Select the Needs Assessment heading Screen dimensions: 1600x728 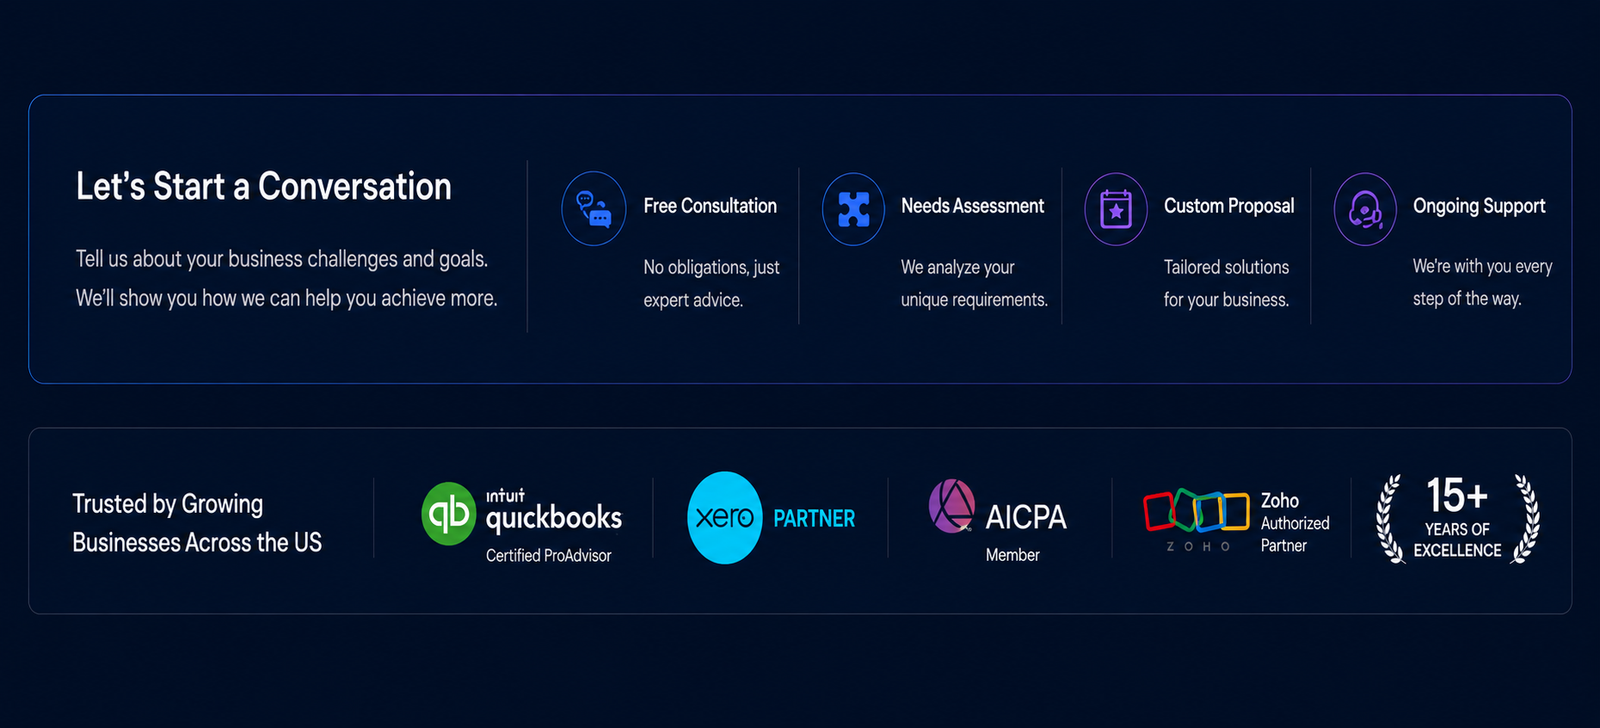click(x=972, y=206)
